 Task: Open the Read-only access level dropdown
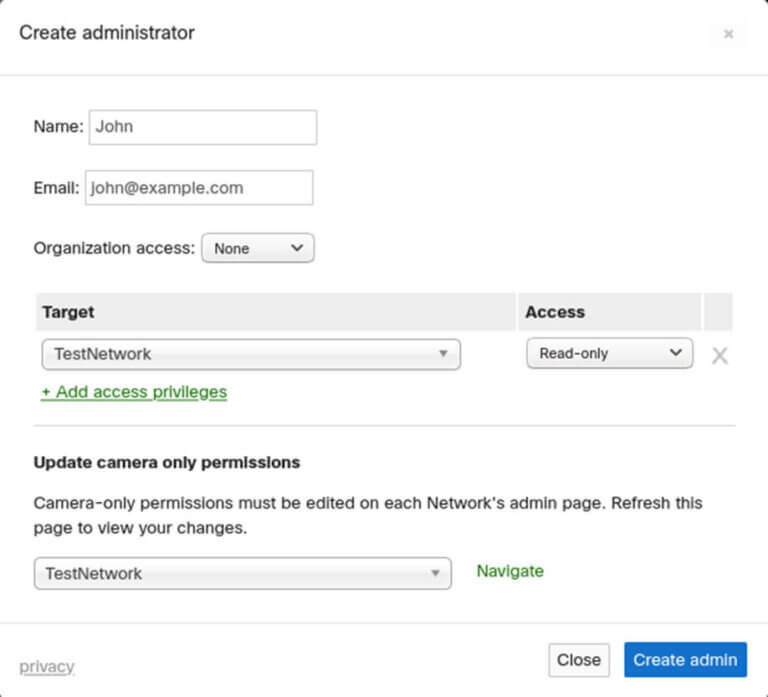(610, 353)
